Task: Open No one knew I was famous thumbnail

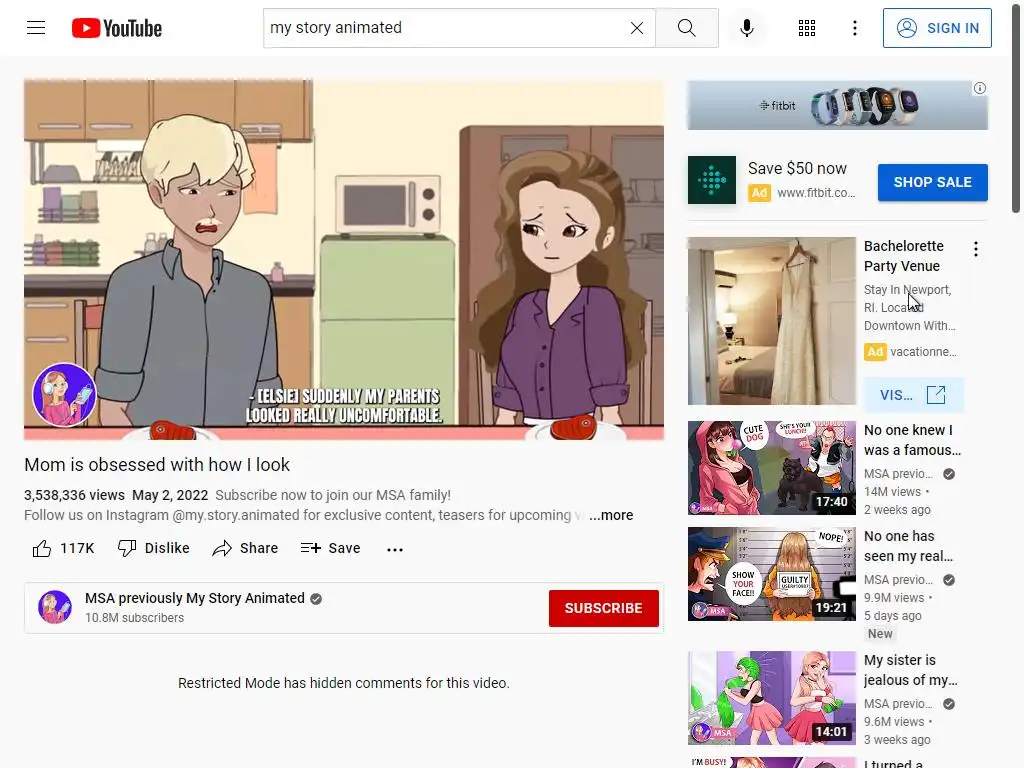Action: 771,468
